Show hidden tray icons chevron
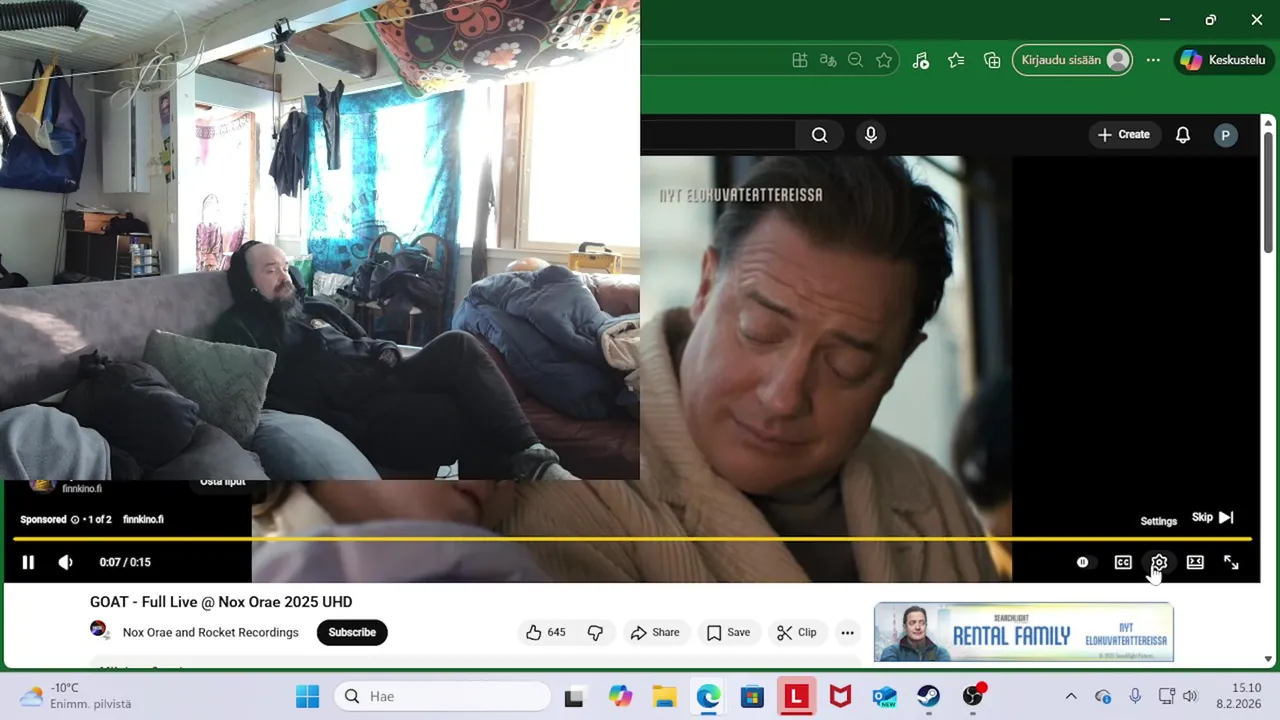 1071,696
